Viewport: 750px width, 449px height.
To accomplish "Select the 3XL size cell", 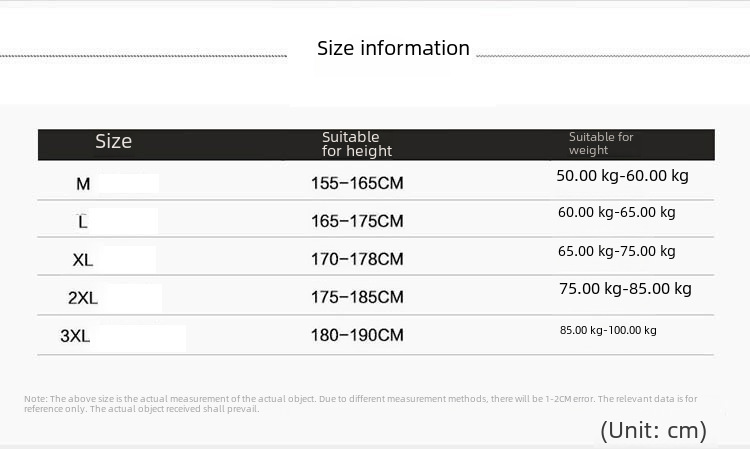I will (x=75, y=336).
